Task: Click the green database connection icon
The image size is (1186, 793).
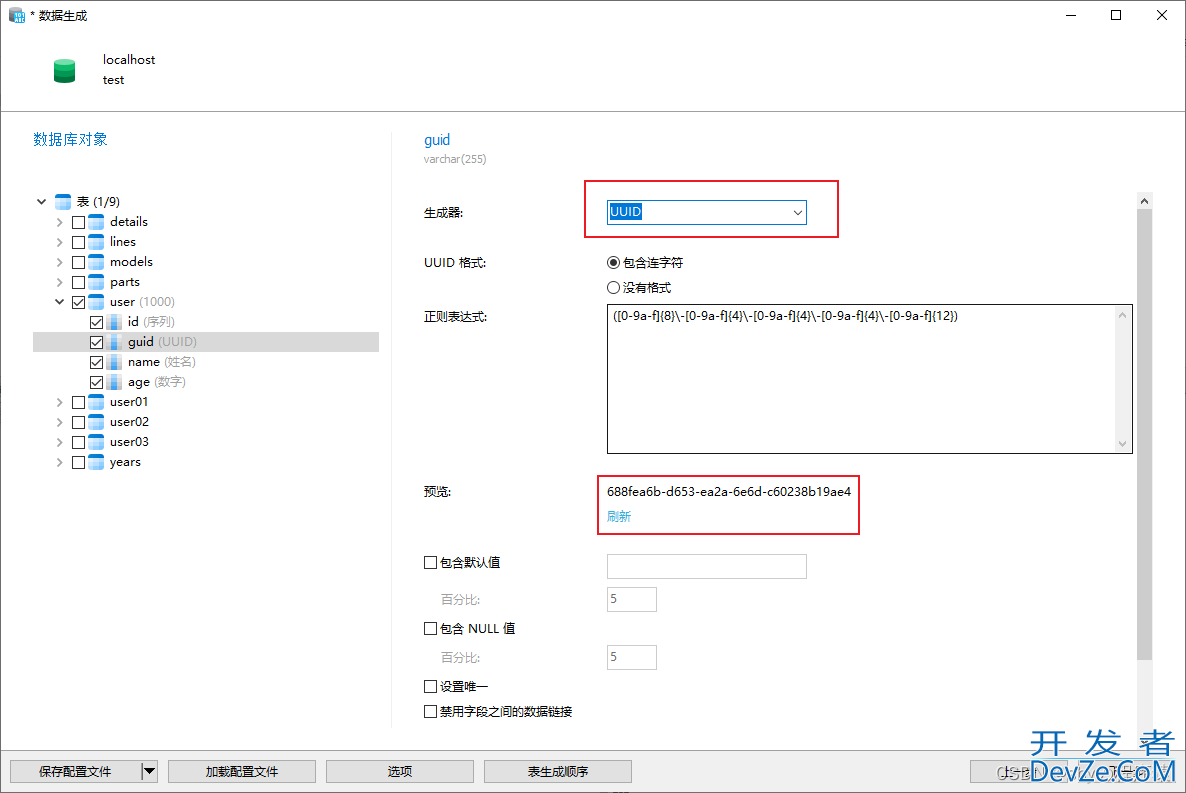Action: click(x=64, y=70)
